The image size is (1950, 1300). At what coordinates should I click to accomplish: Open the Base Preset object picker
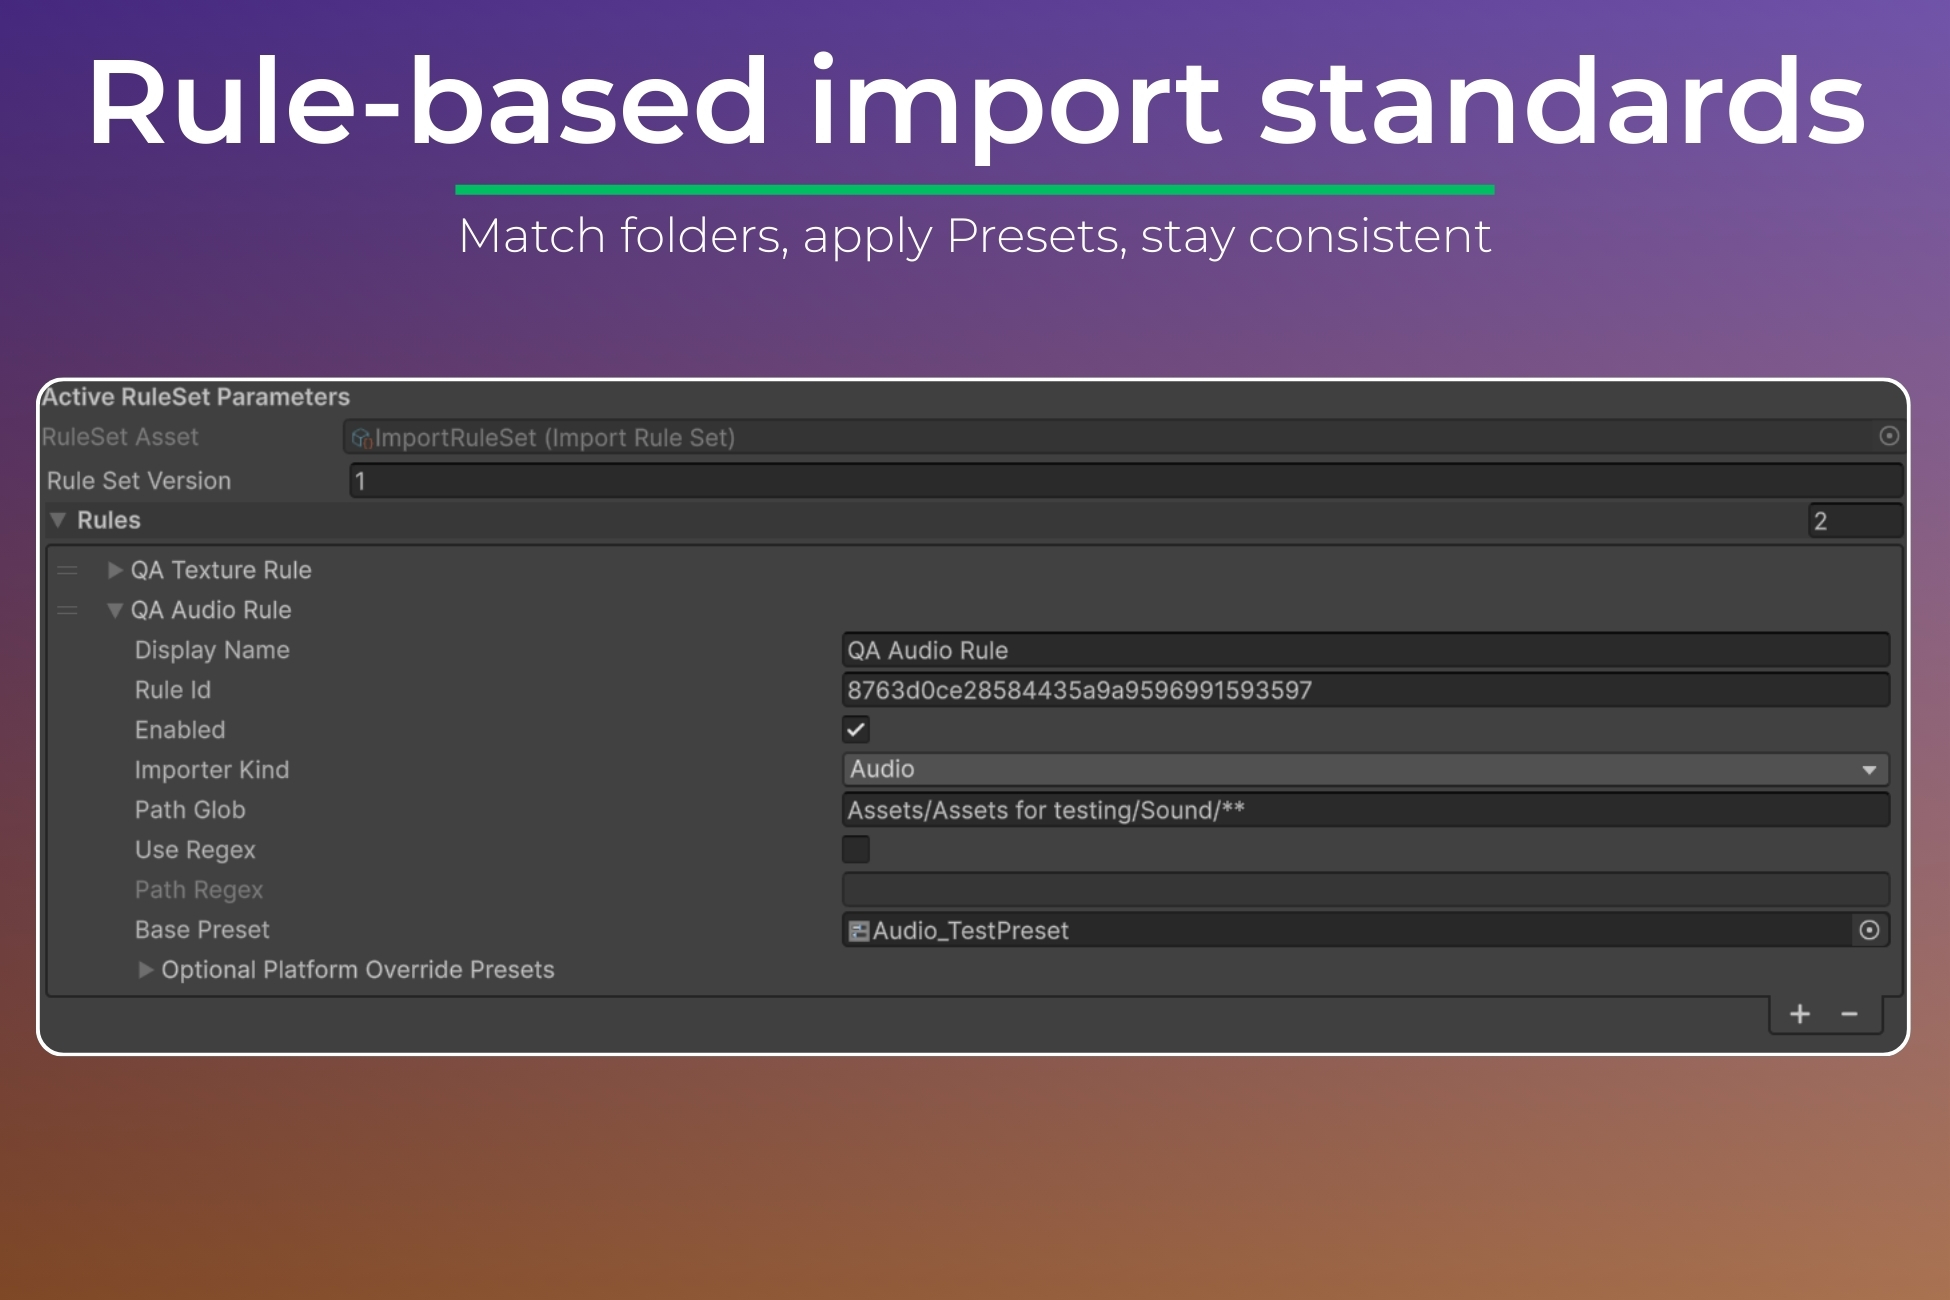(x=1868, y=930)
